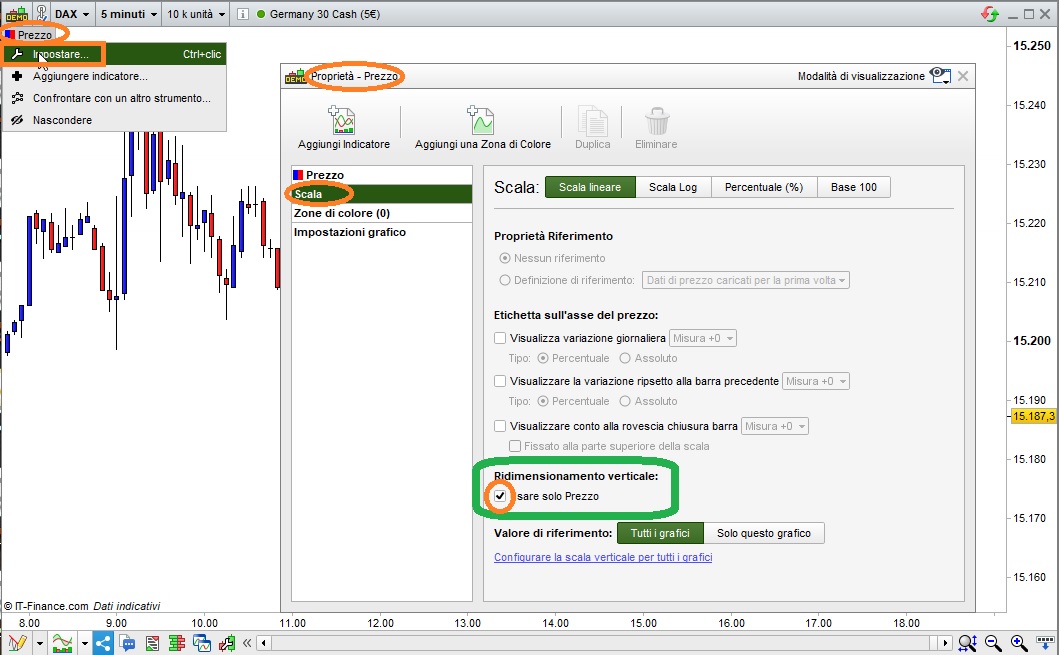Choose Impostare... from context menu
Screen dimensions: 1059x655
[x=114, y=54]
